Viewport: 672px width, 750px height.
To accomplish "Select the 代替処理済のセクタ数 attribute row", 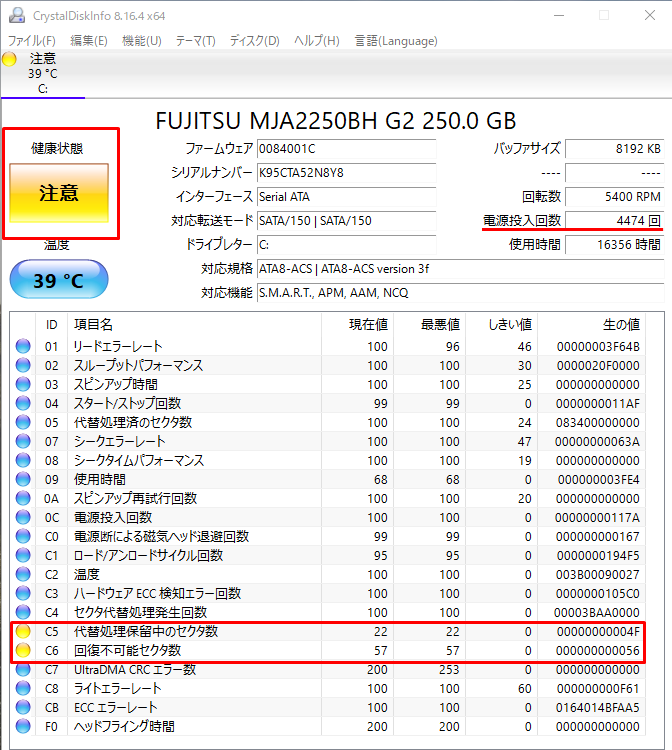I will click(x=328, y=422).
